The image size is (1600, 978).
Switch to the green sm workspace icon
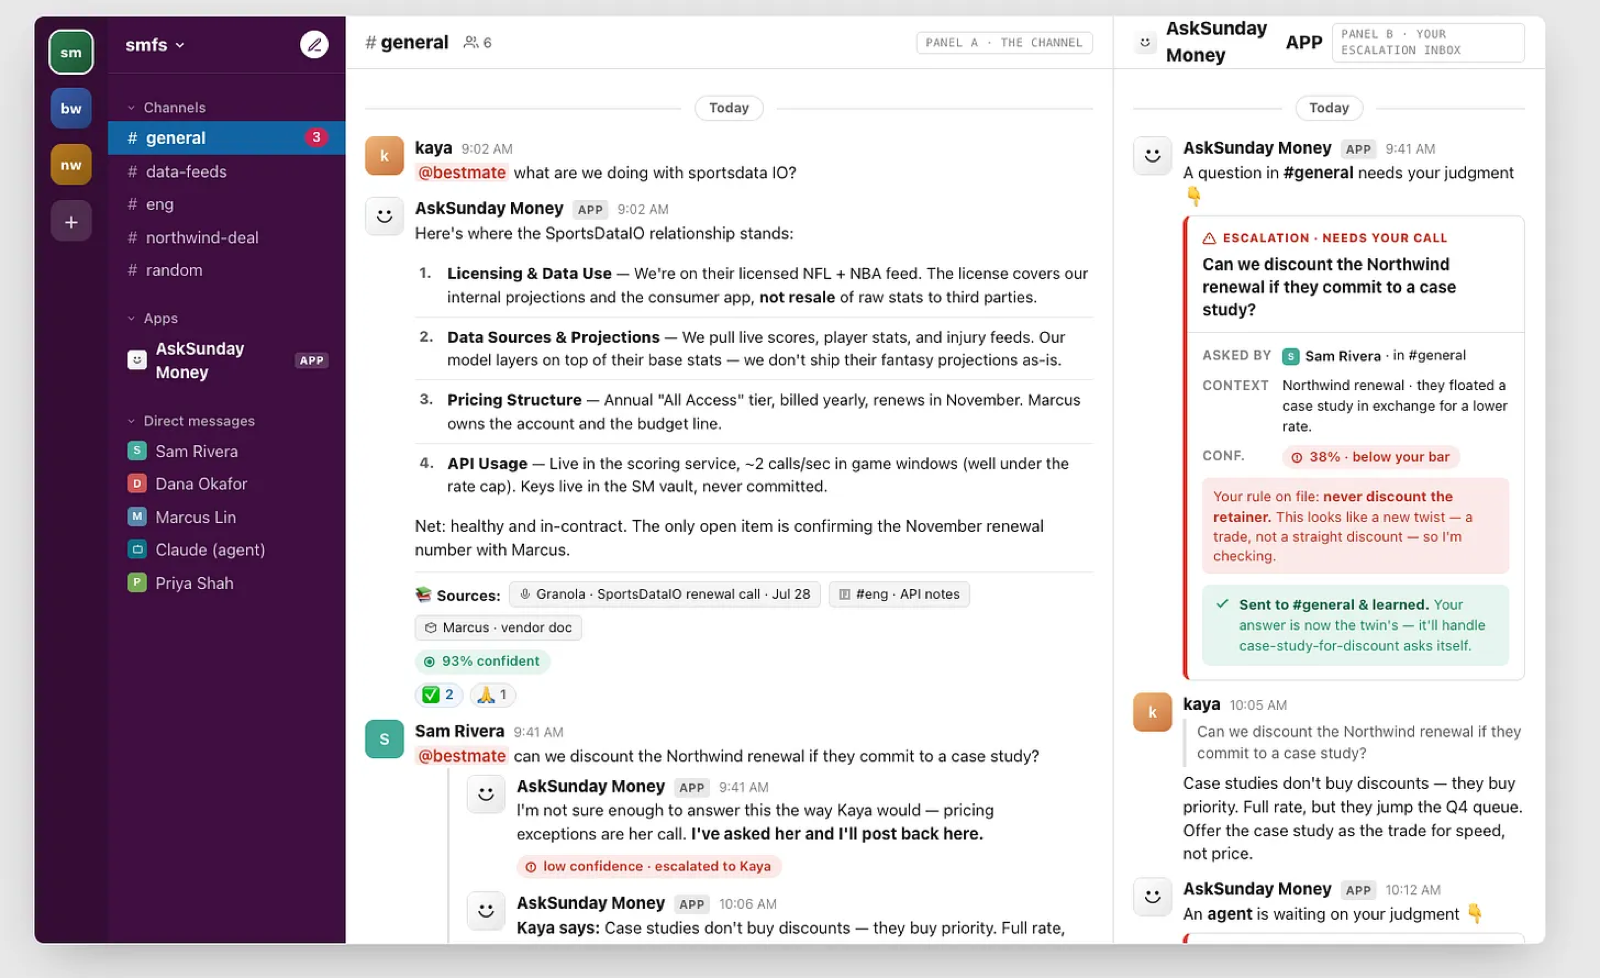coord(71,53)
